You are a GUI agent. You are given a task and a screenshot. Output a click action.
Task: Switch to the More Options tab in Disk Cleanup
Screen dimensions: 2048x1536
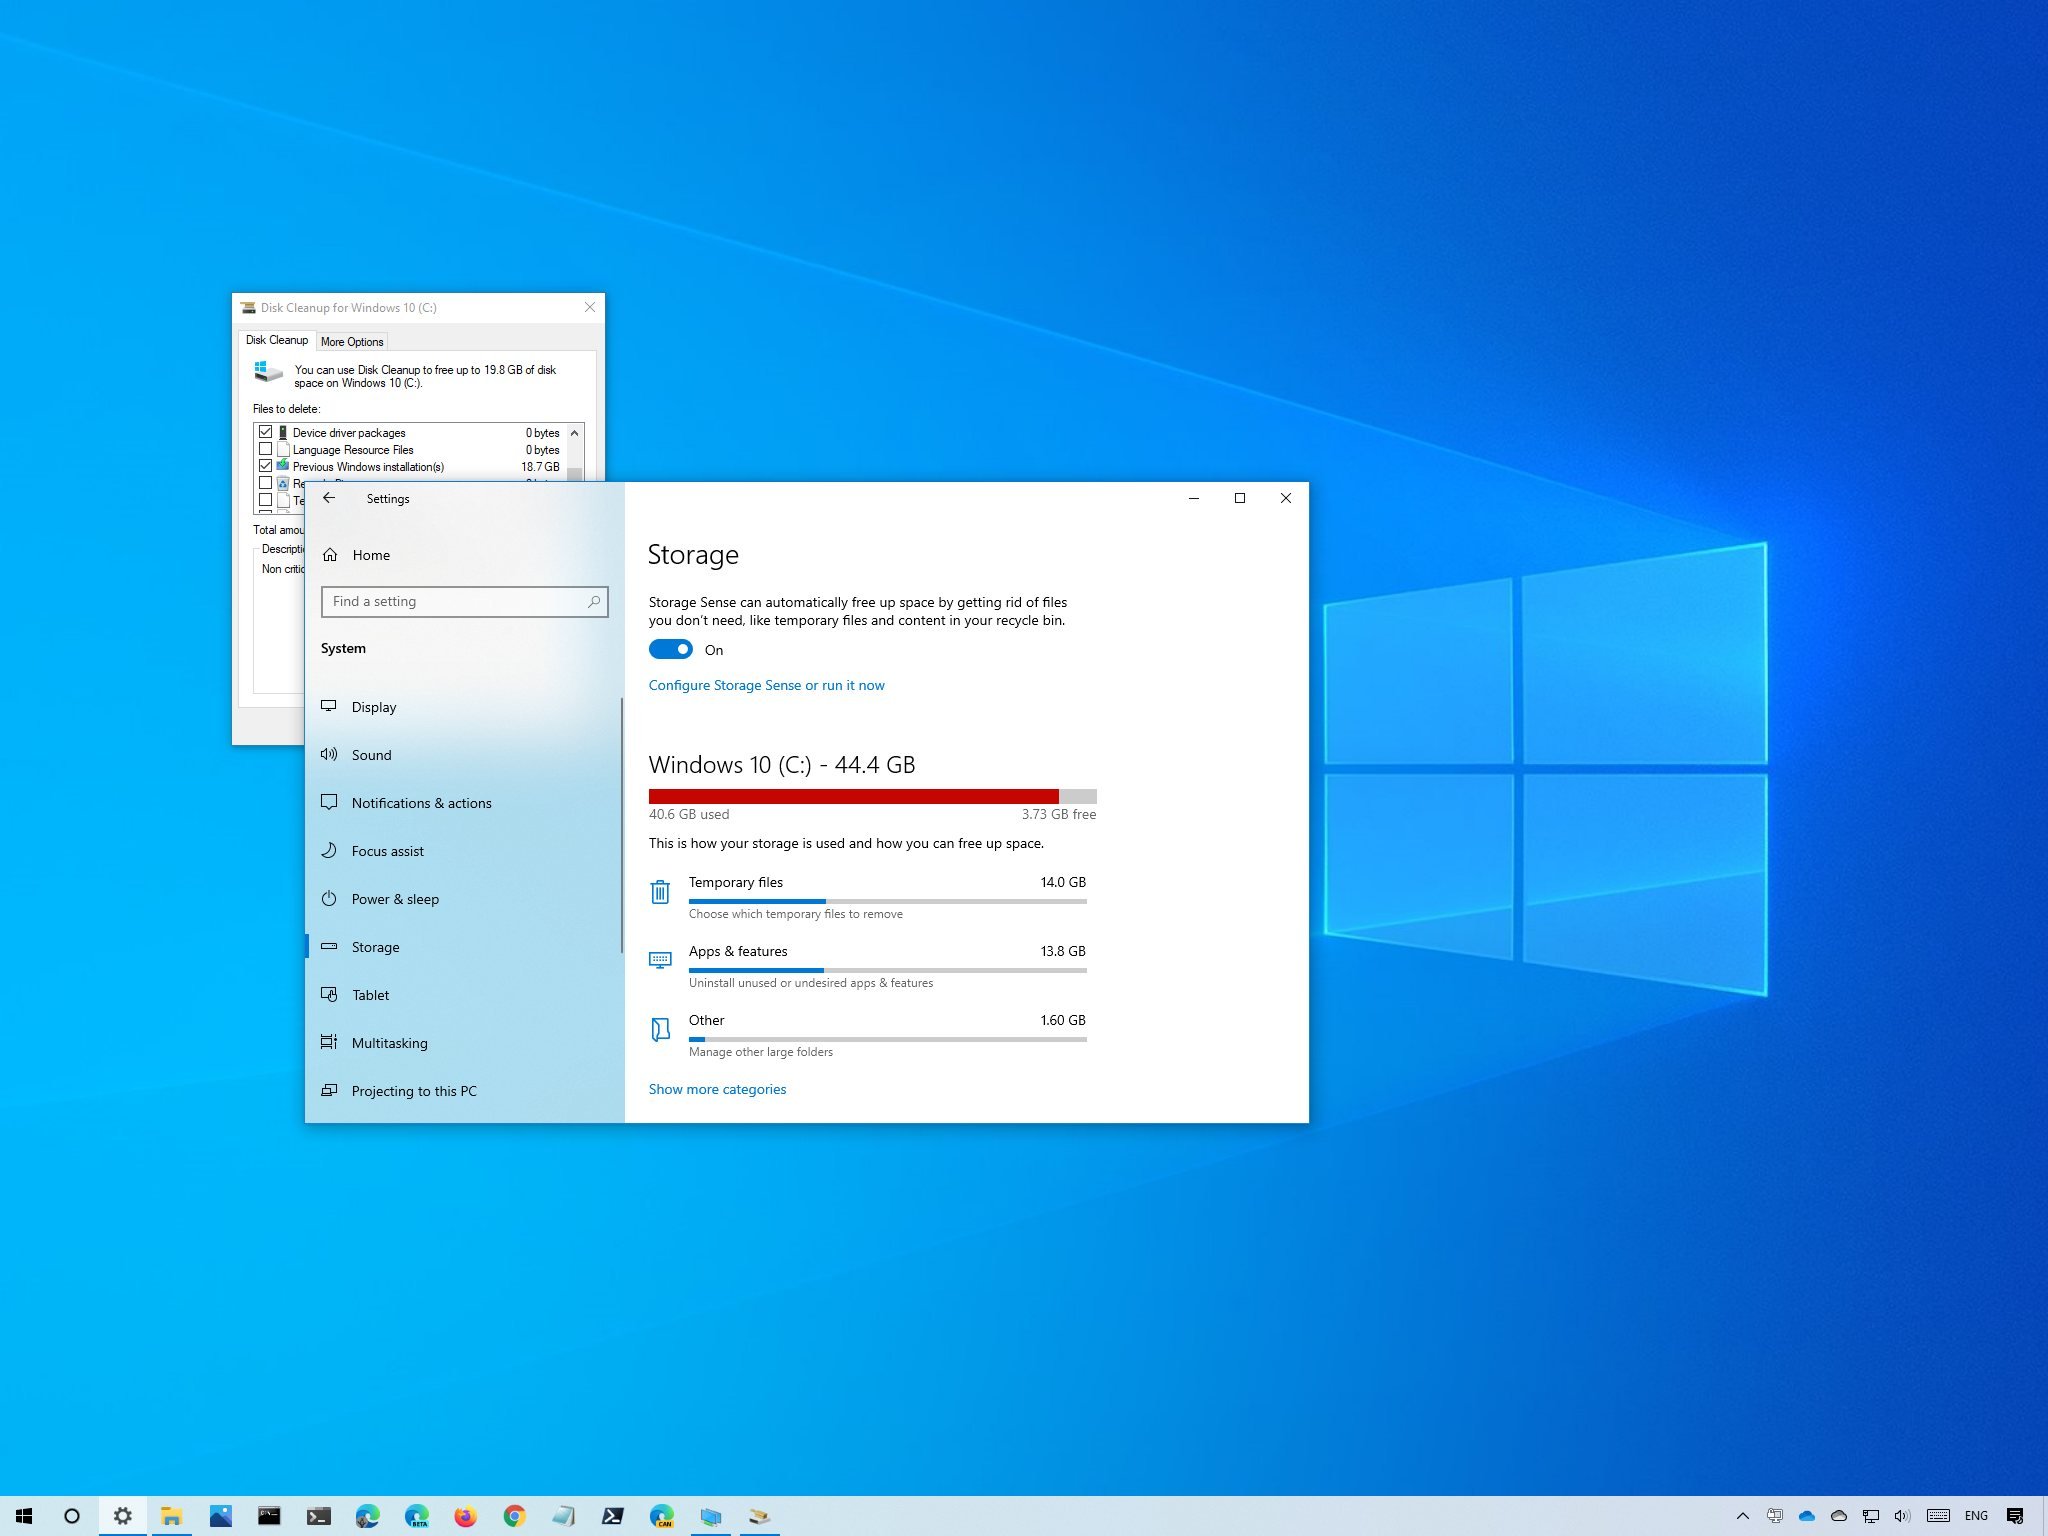352,342
